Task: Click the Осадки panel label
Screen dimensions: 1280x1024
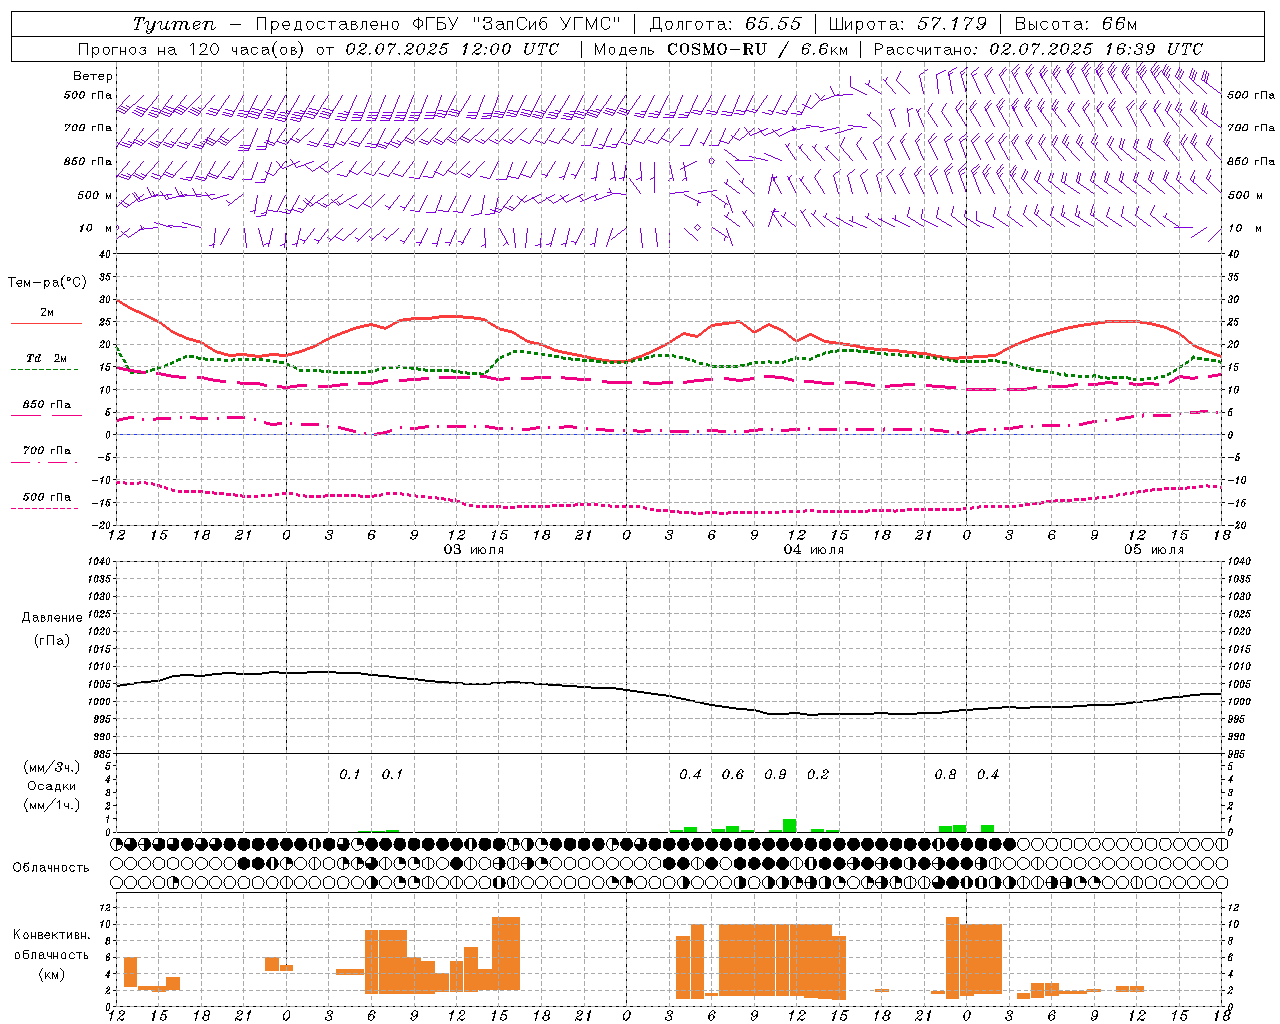Action: 52,786
